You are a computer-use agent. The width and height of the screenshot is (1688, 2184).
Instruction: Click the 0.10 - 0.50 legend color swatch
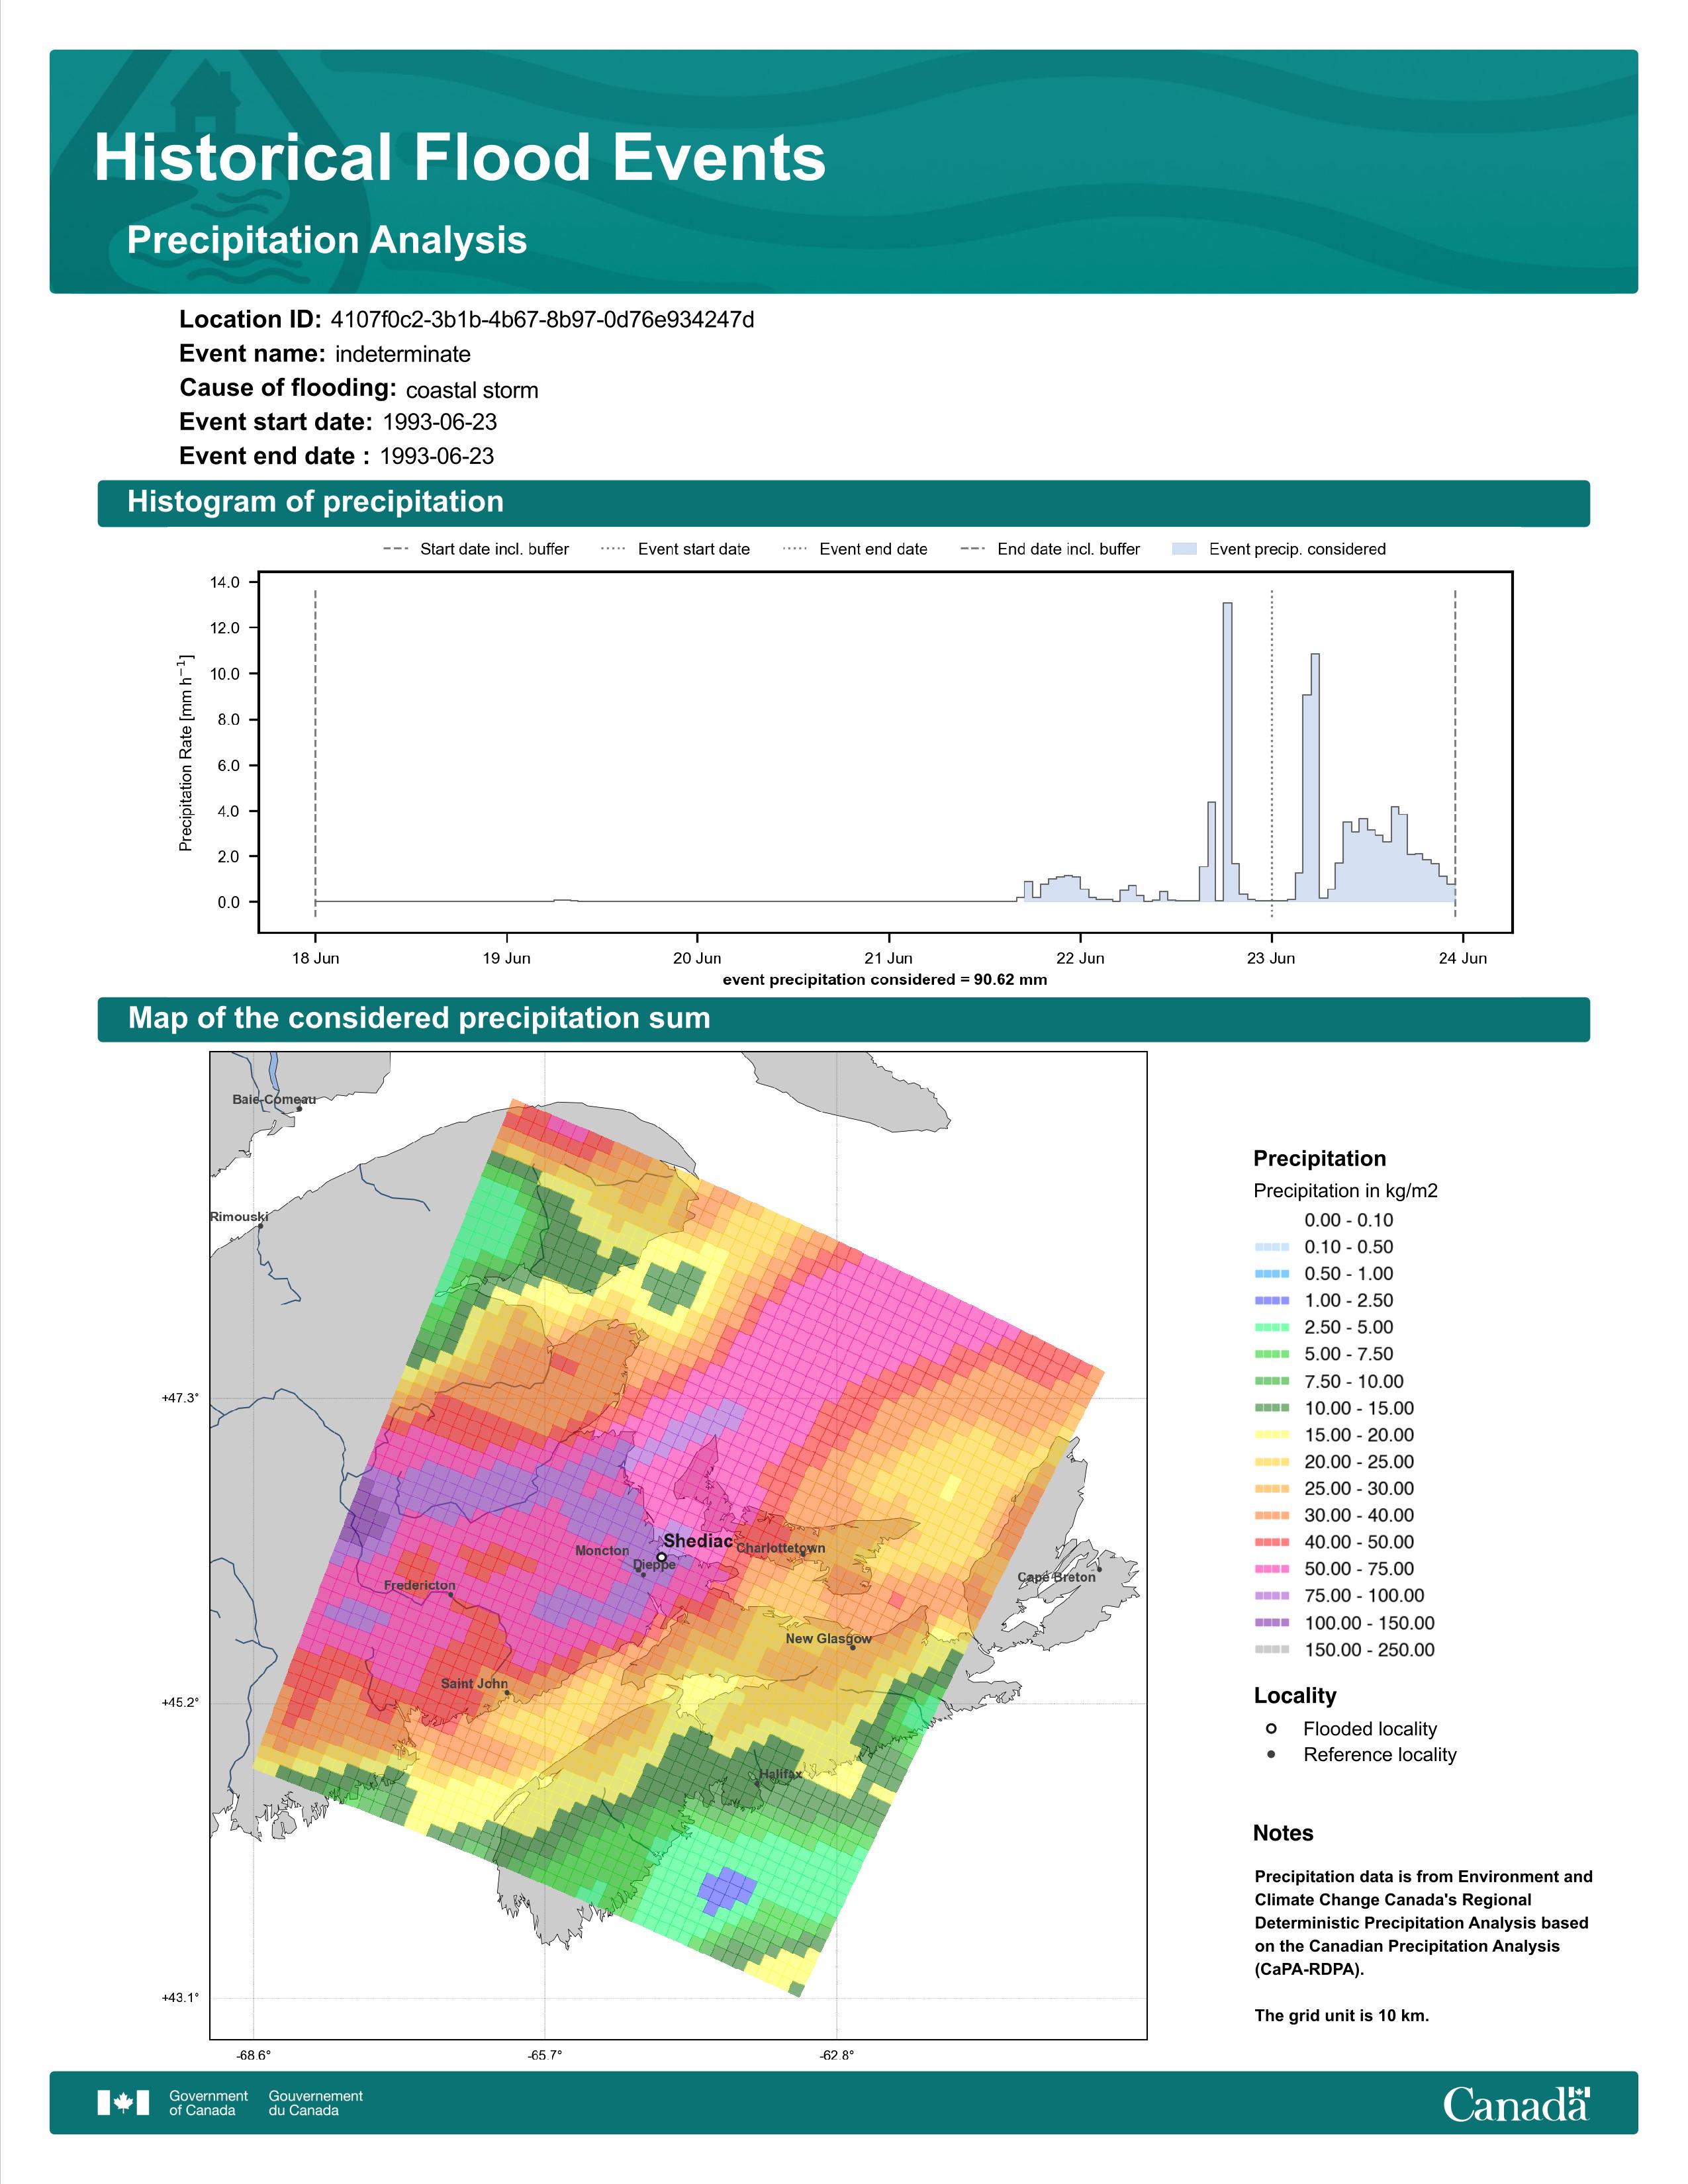tap(1271, 1247)
